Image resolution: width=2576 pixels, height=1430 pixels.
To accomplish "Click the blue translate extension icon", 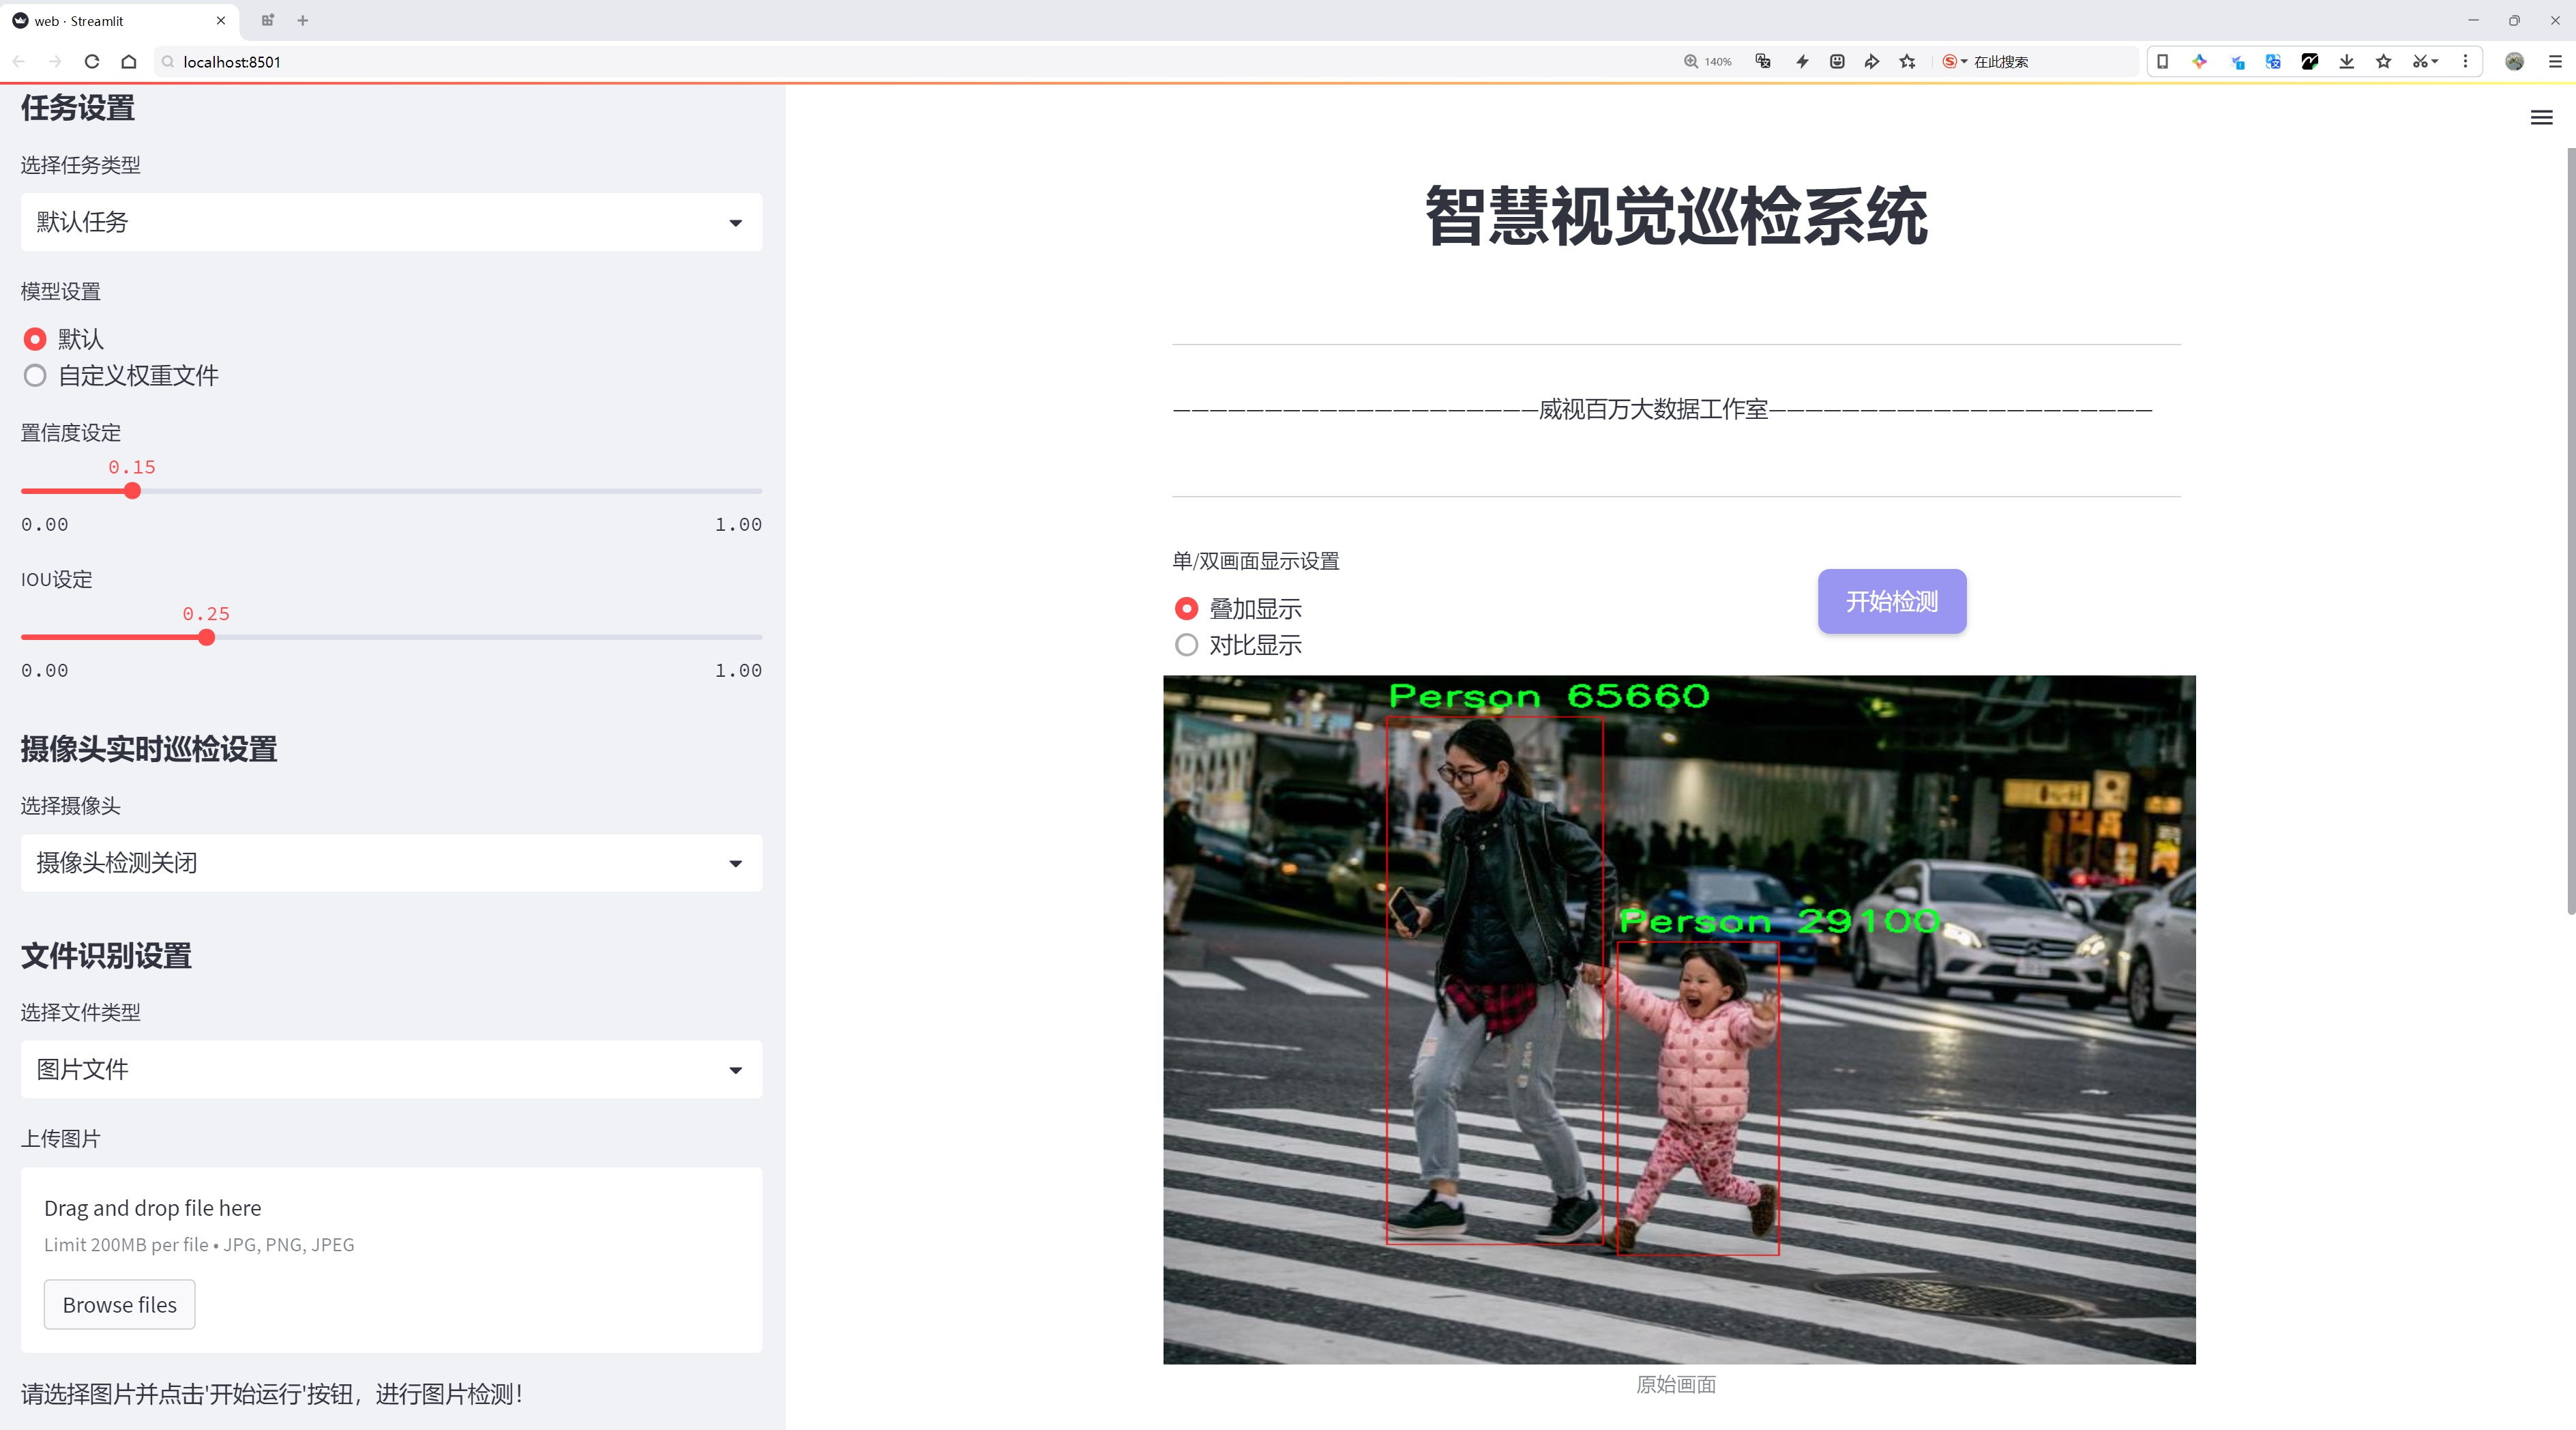I will (2273, 62).
